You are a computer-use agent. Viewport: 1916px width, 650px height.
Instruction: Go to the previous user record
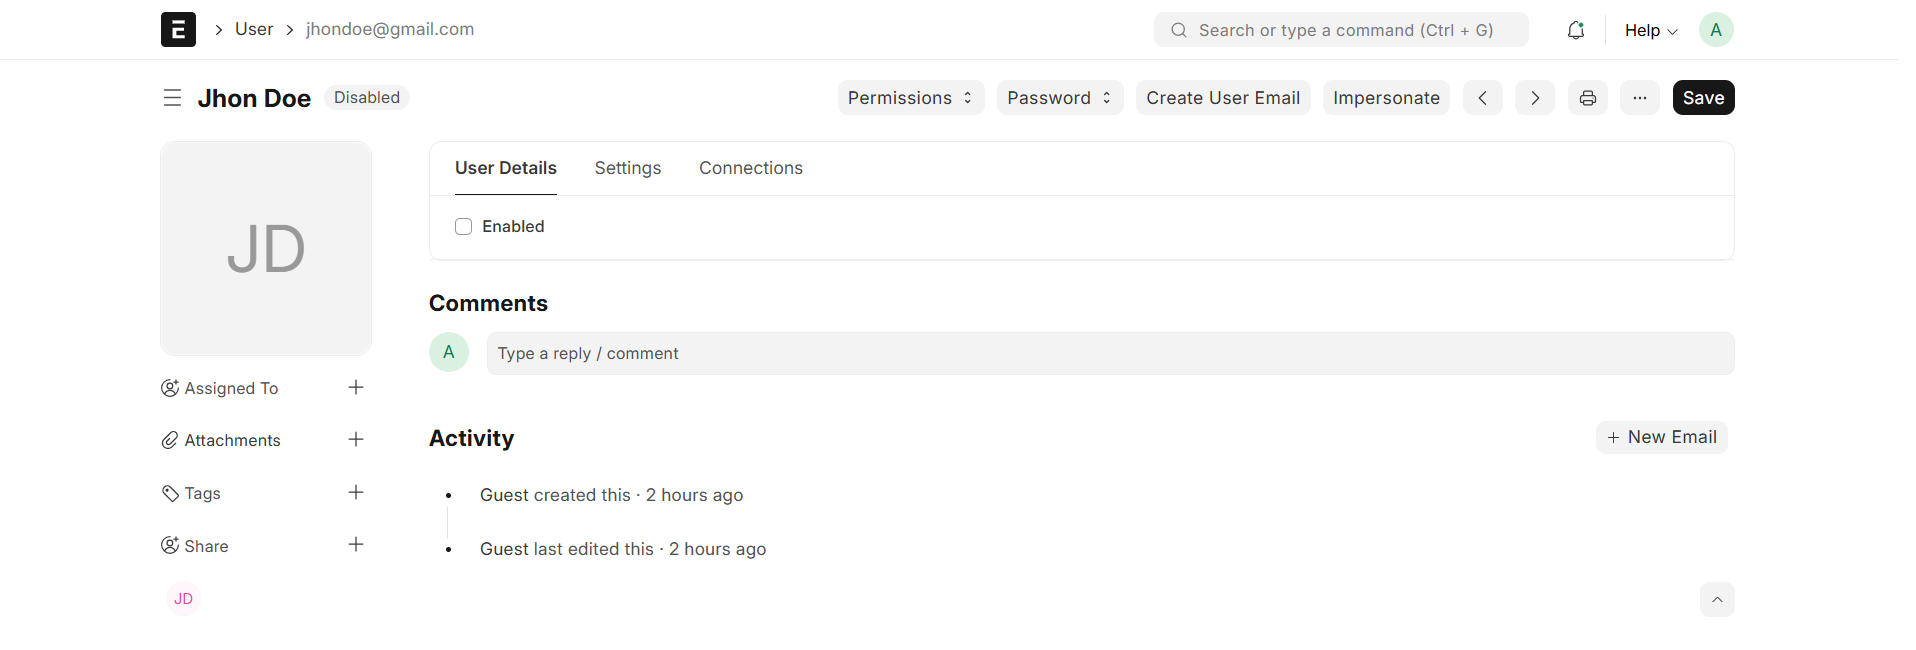1483,98
